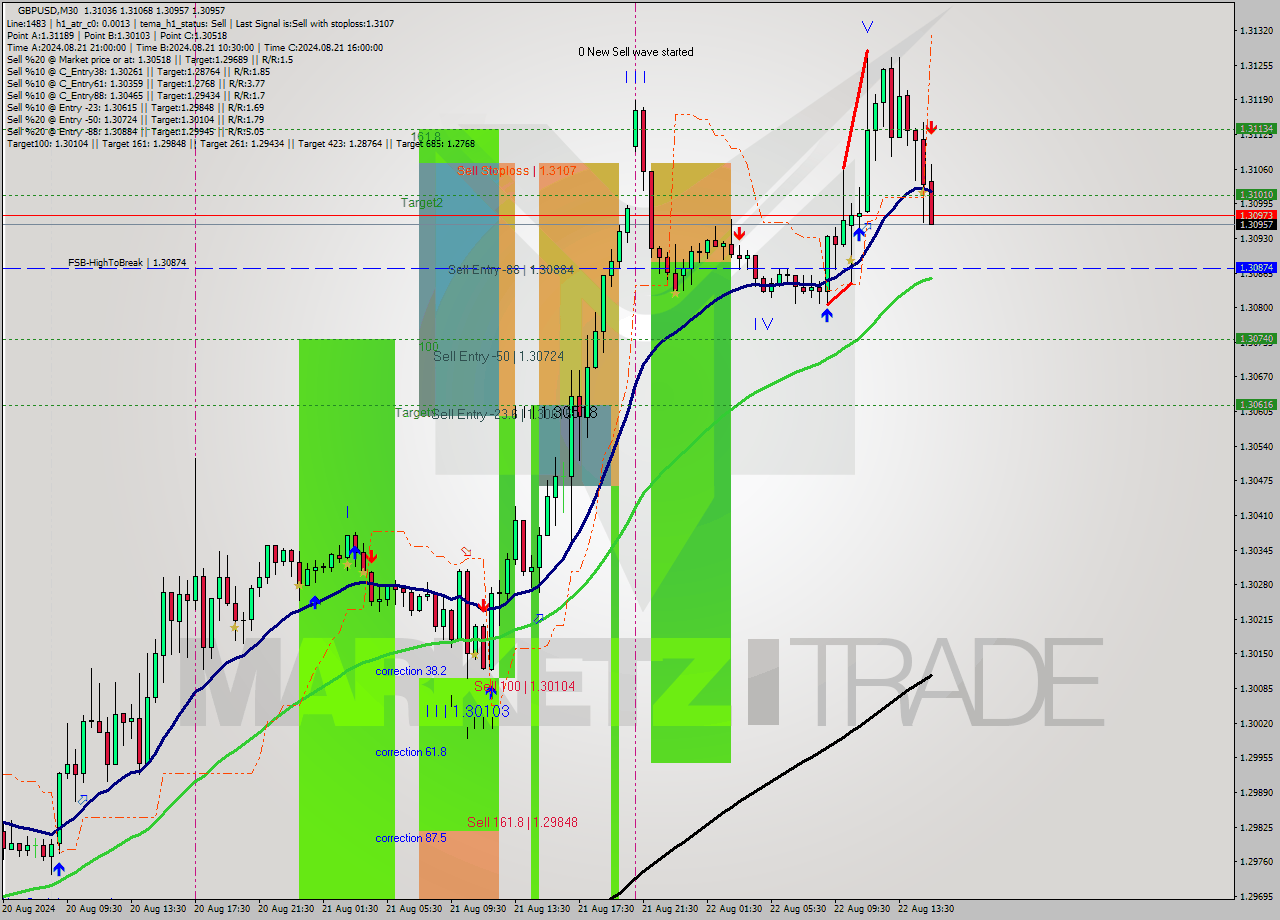Click the 22 Aug 13:30 time axis label
Viewport: 1280px width, 920px height.
[x=926, y=909]
